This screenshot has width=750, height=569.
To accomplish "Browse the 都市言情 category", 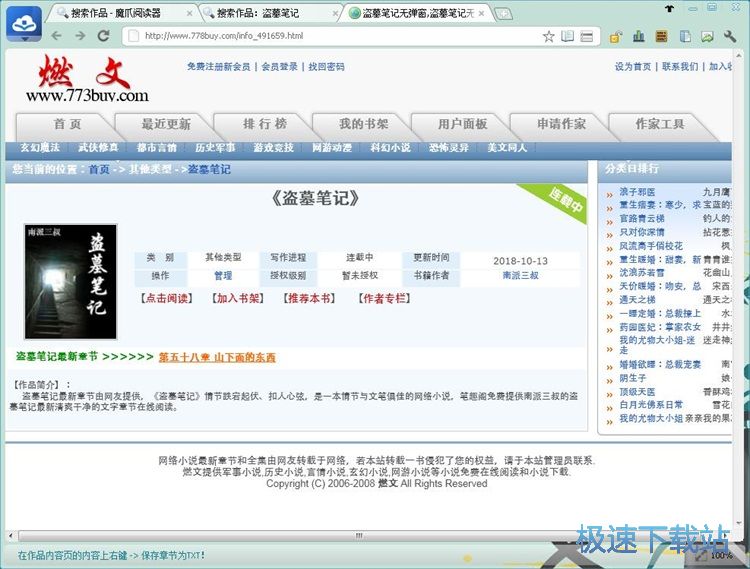I will coord(156,148).
